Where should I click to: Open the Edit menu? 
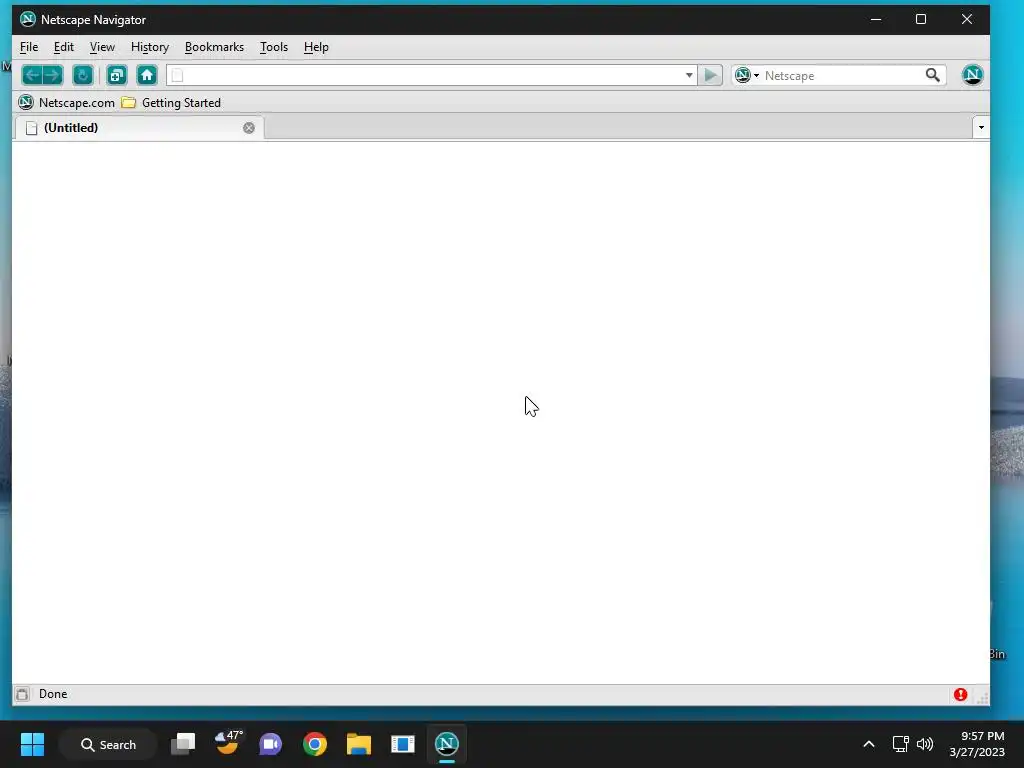[x=63, y=47]
